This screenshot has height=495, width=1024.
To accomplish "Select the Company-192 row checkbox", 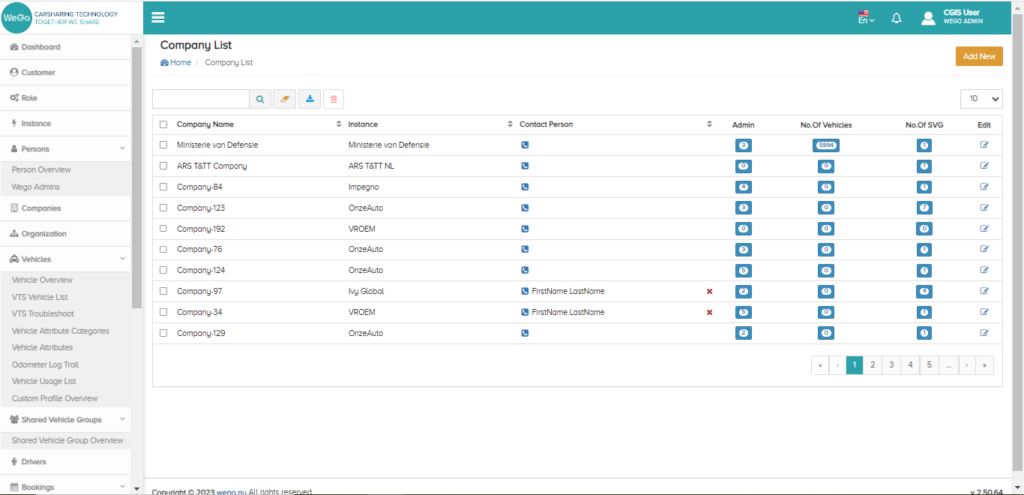I will point(164,228).
